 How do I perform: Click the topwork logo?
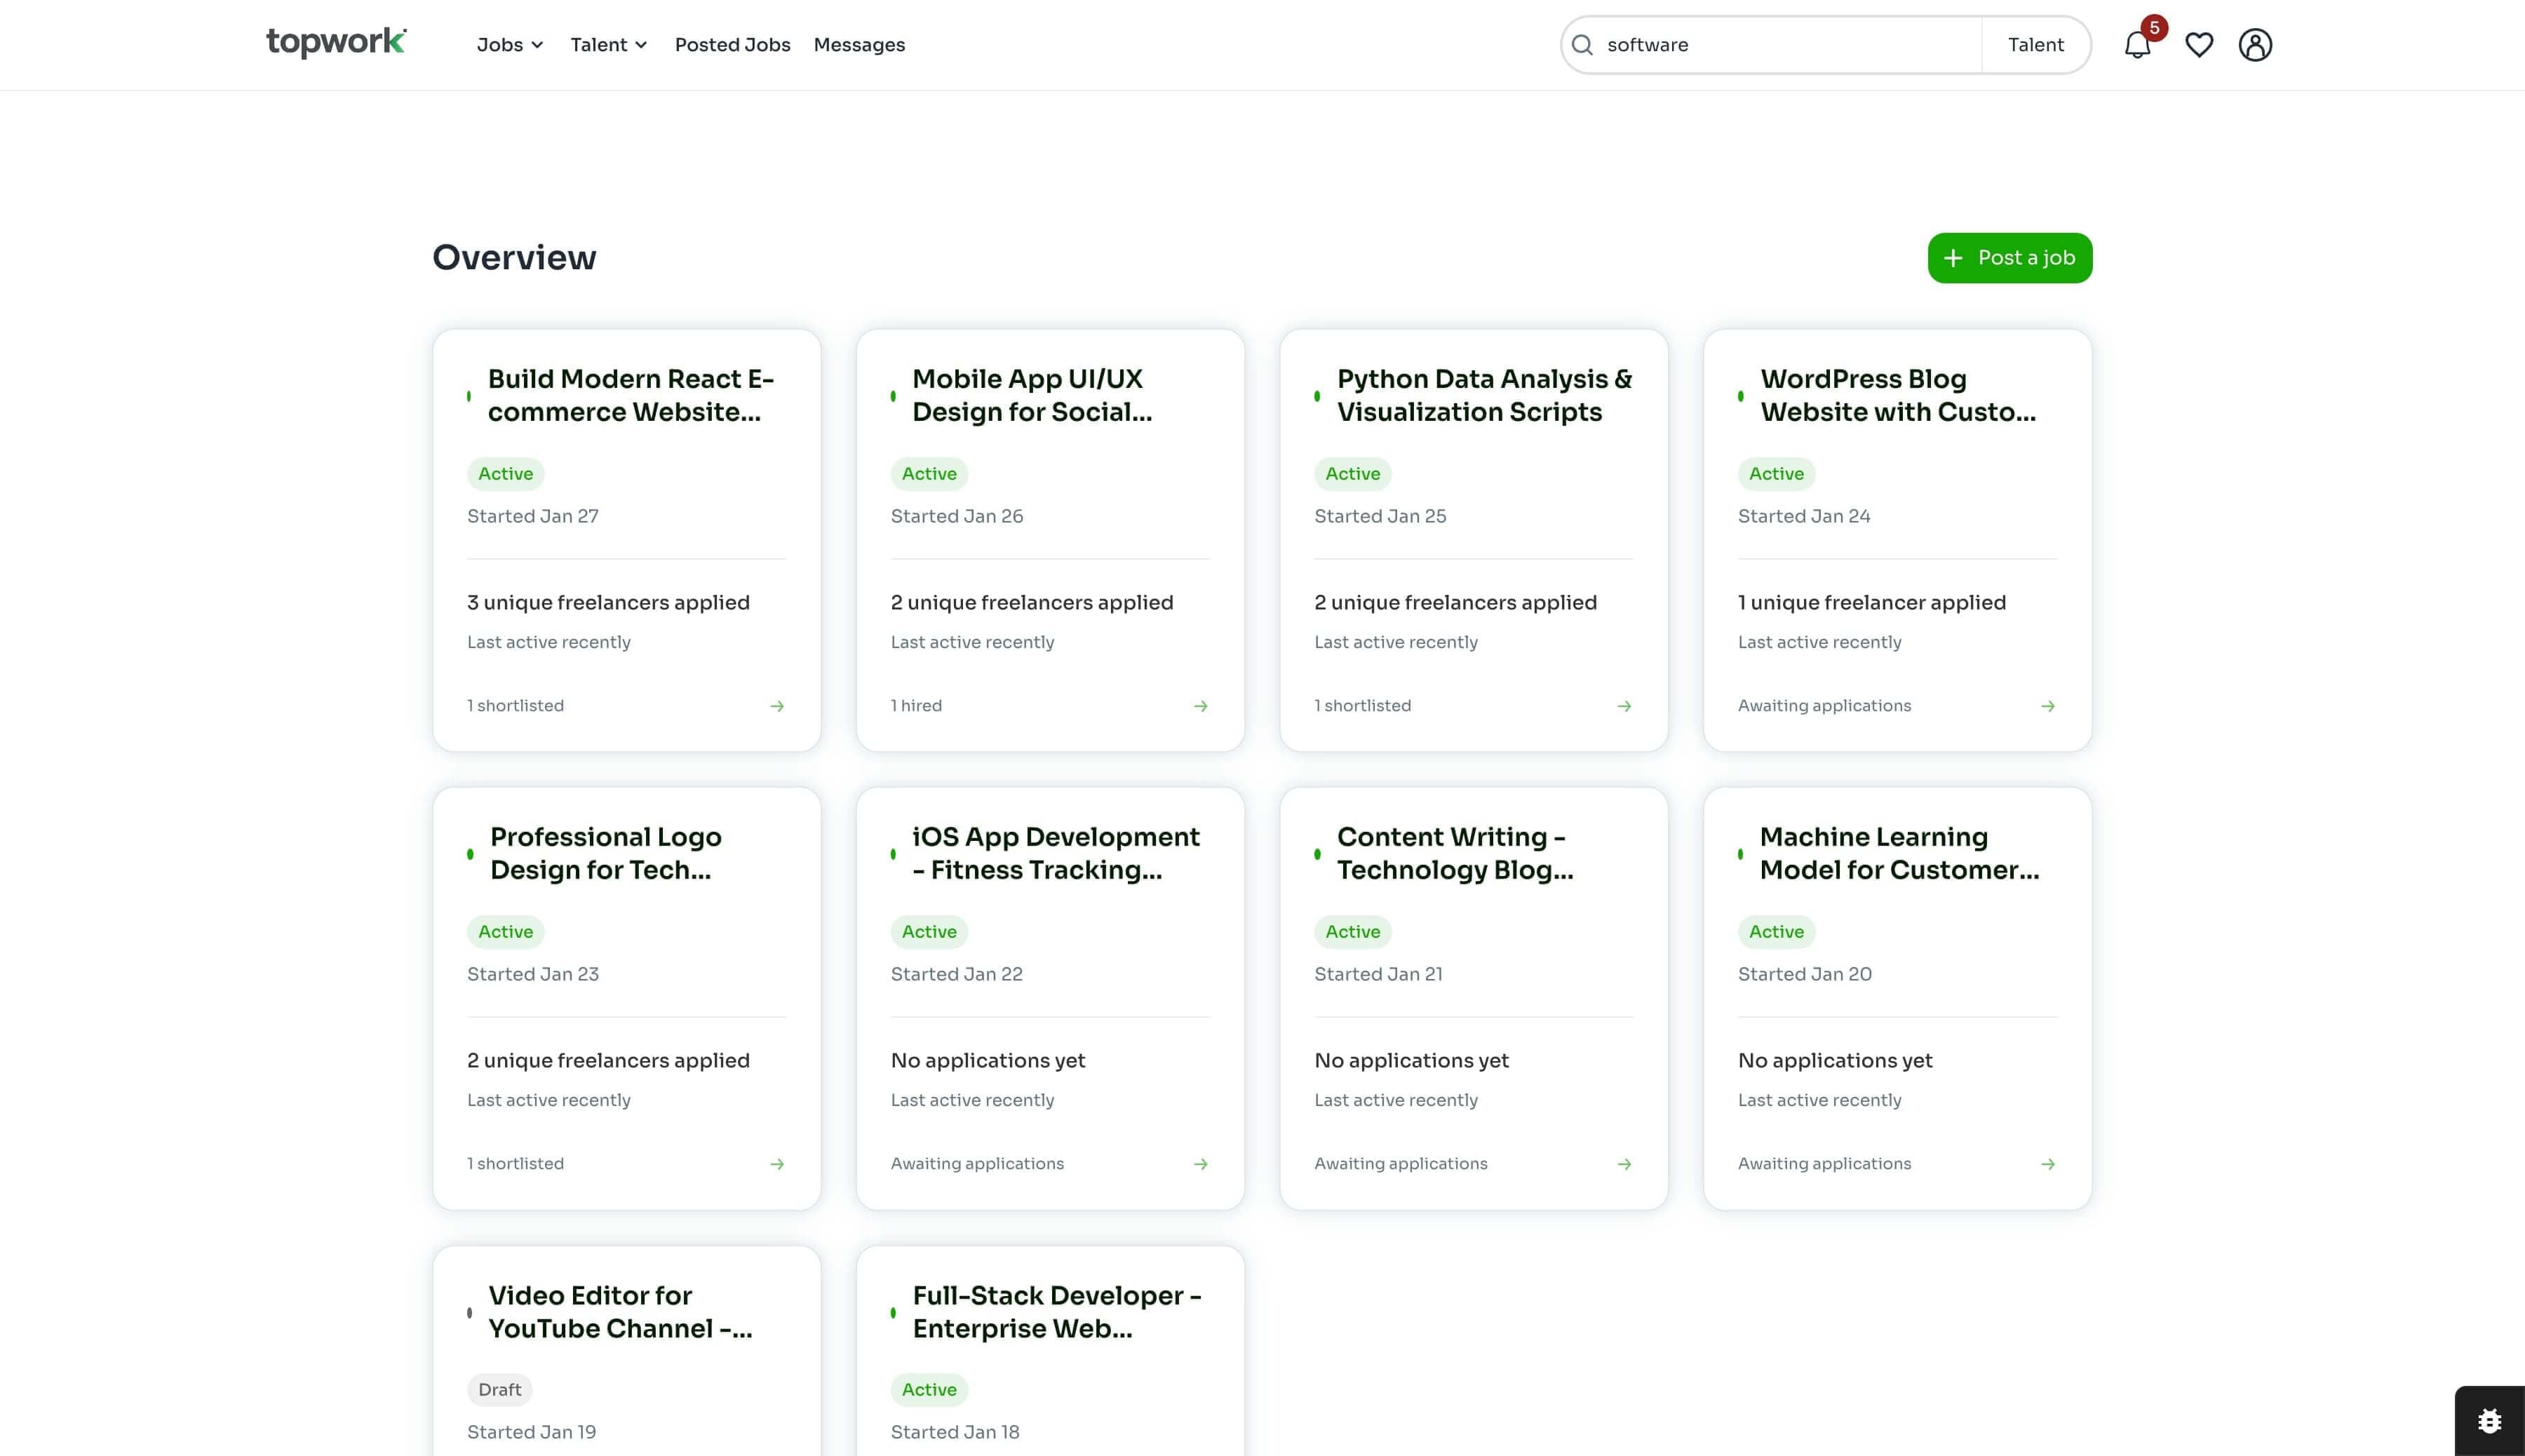[x=336, y=42]
